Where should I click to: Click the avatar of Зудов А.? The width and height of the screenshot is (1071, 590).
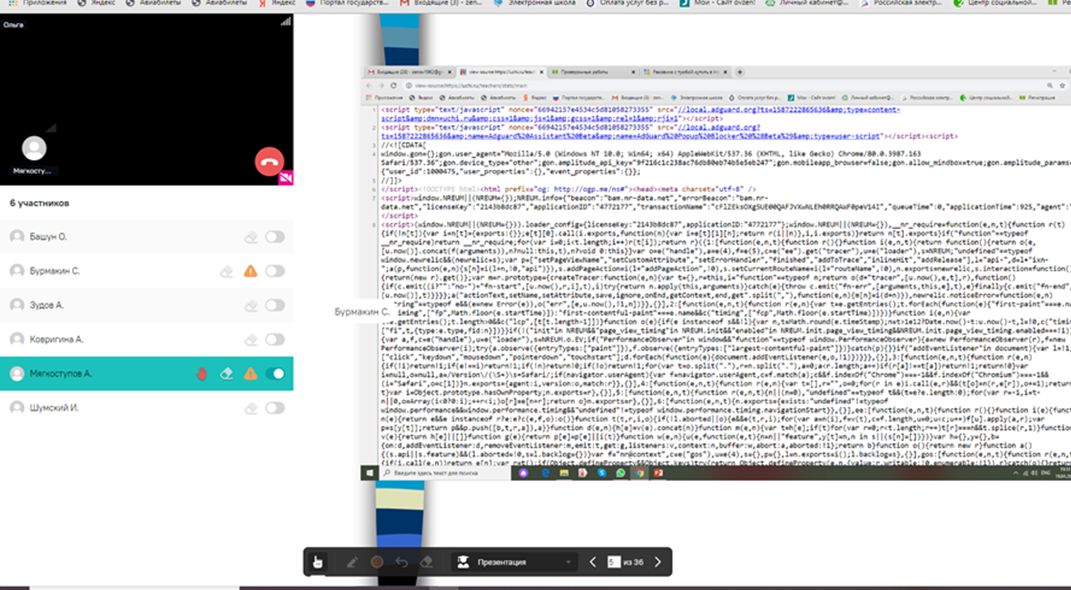click(x=17, y=305)
